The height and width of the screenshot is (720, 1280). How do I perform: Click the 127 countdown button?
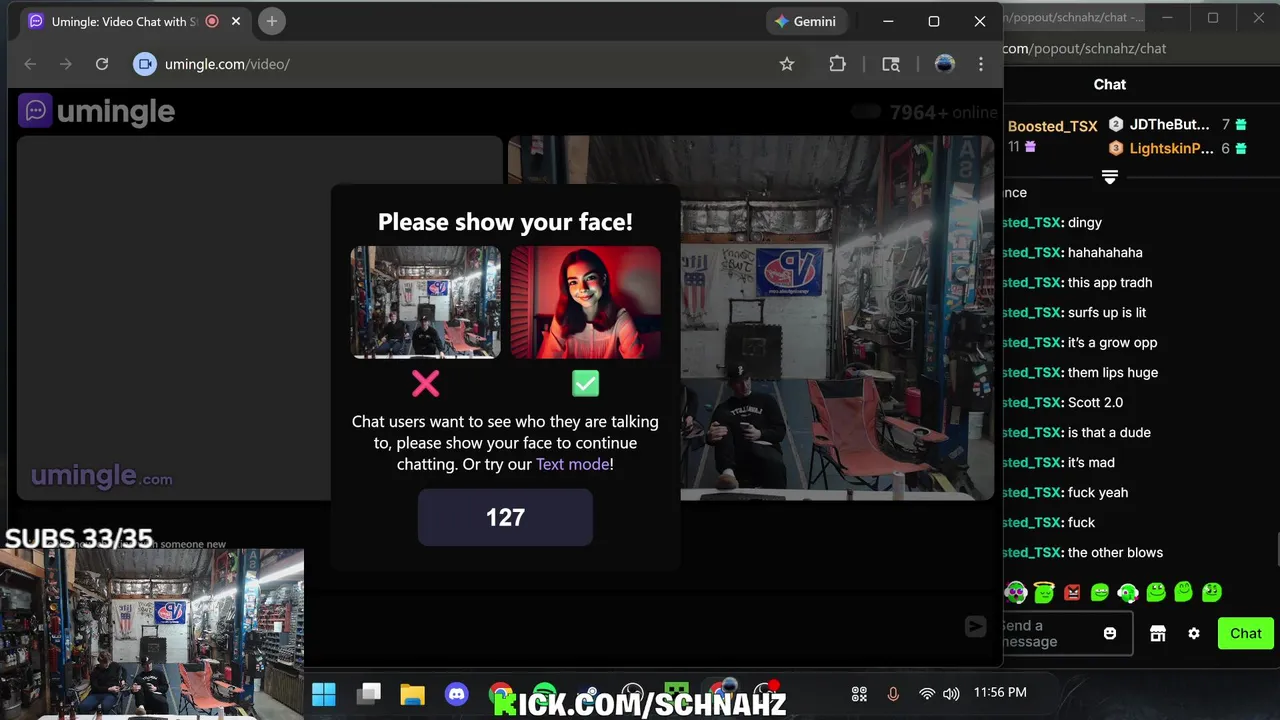tap(505, 517)
